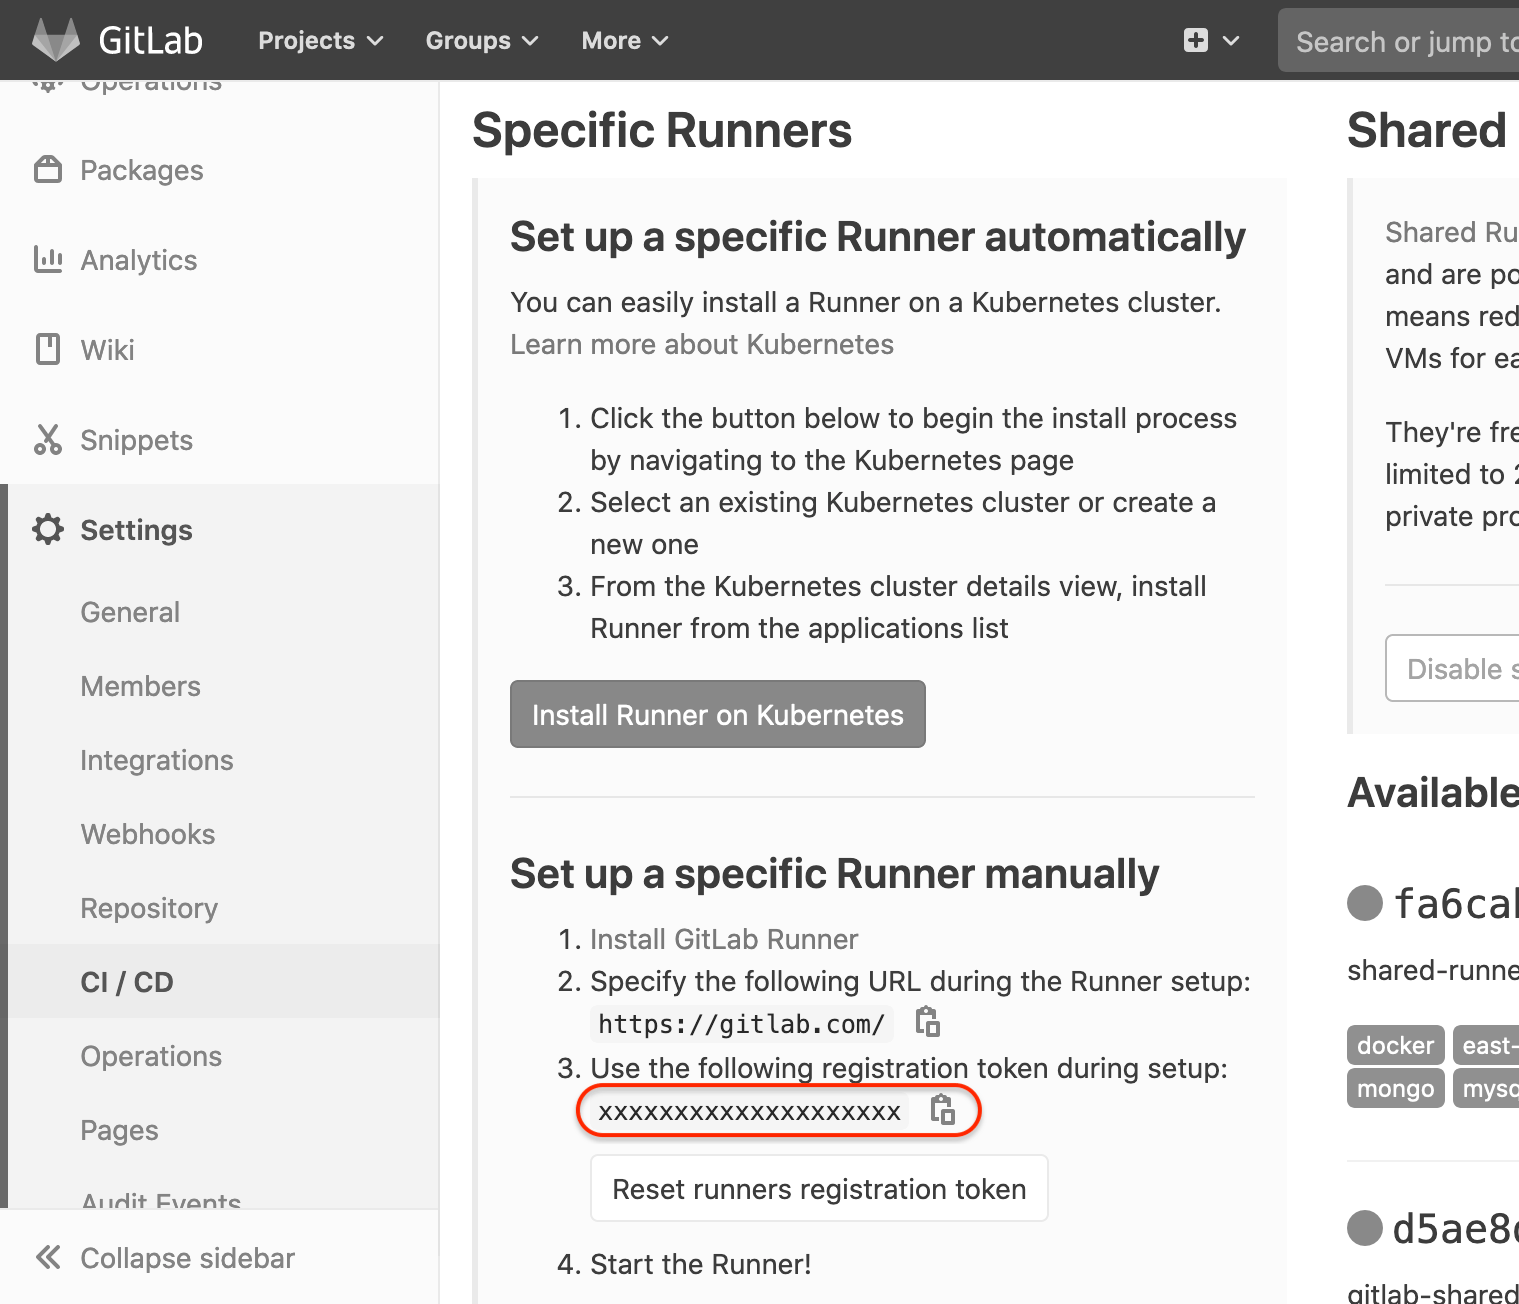Viewport: 1519px width, 1304px height.
Task: Click the docker runner tag
Action: click(1395, 1045)
